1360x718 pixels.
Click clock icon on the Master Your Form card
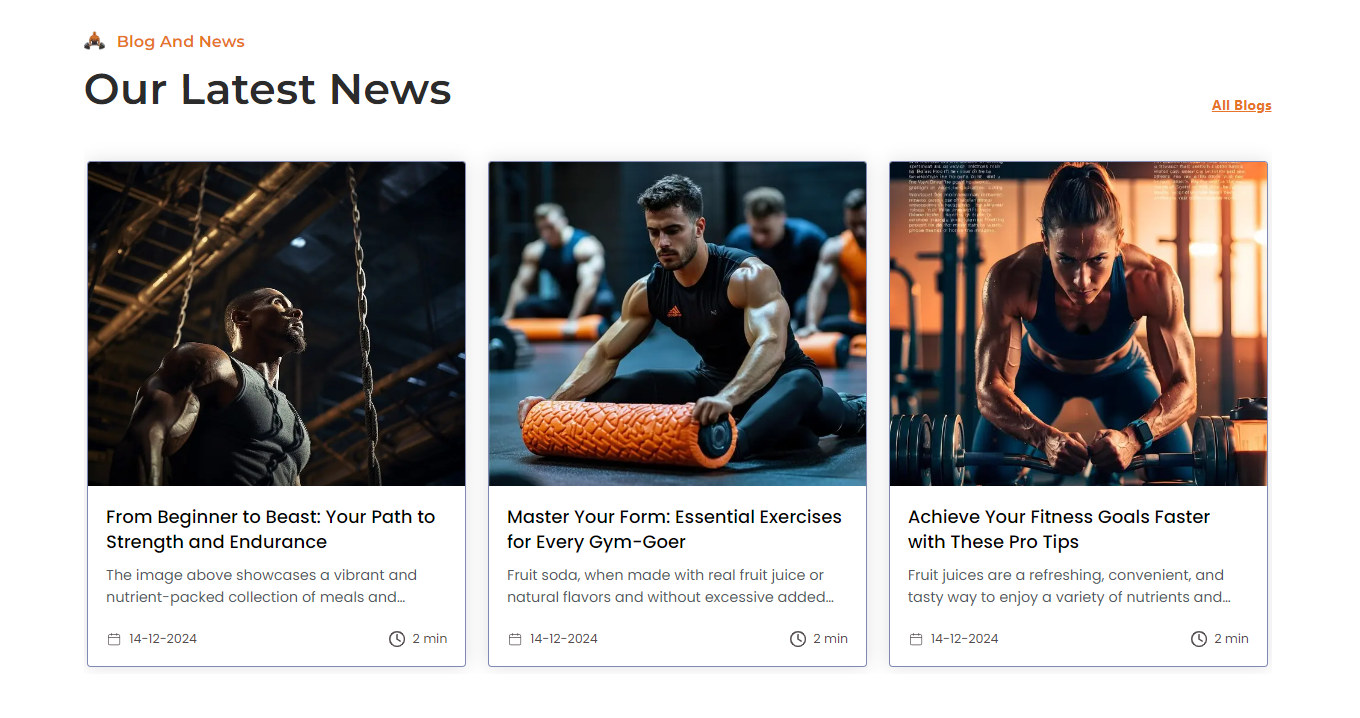798,639
